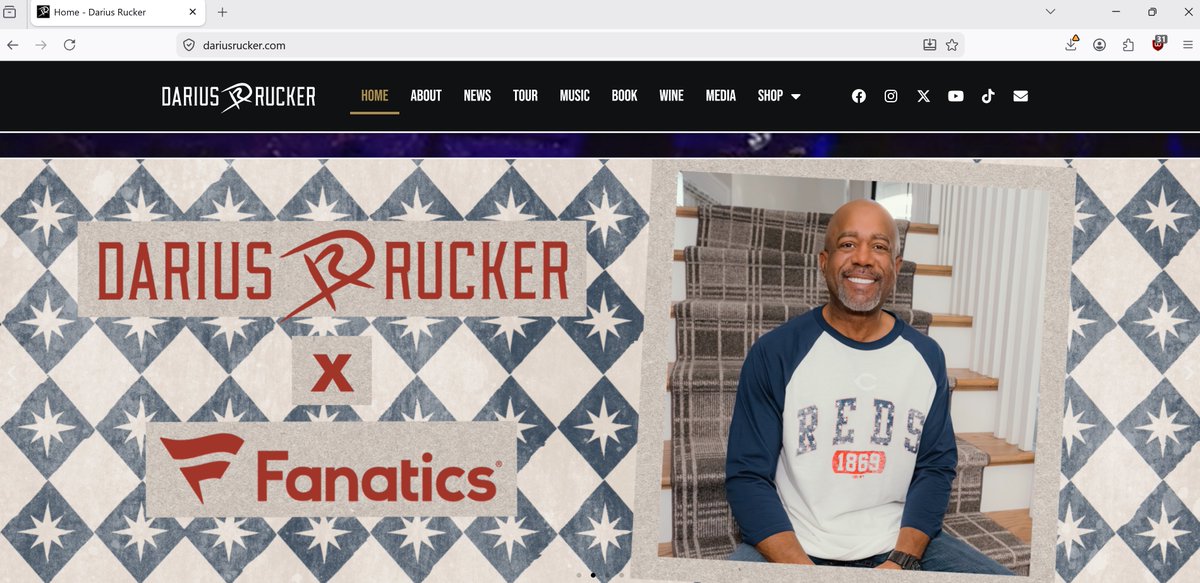Click the Fanatics logo banner
The image size is (1200, 583).
click(x=331, y=469)
